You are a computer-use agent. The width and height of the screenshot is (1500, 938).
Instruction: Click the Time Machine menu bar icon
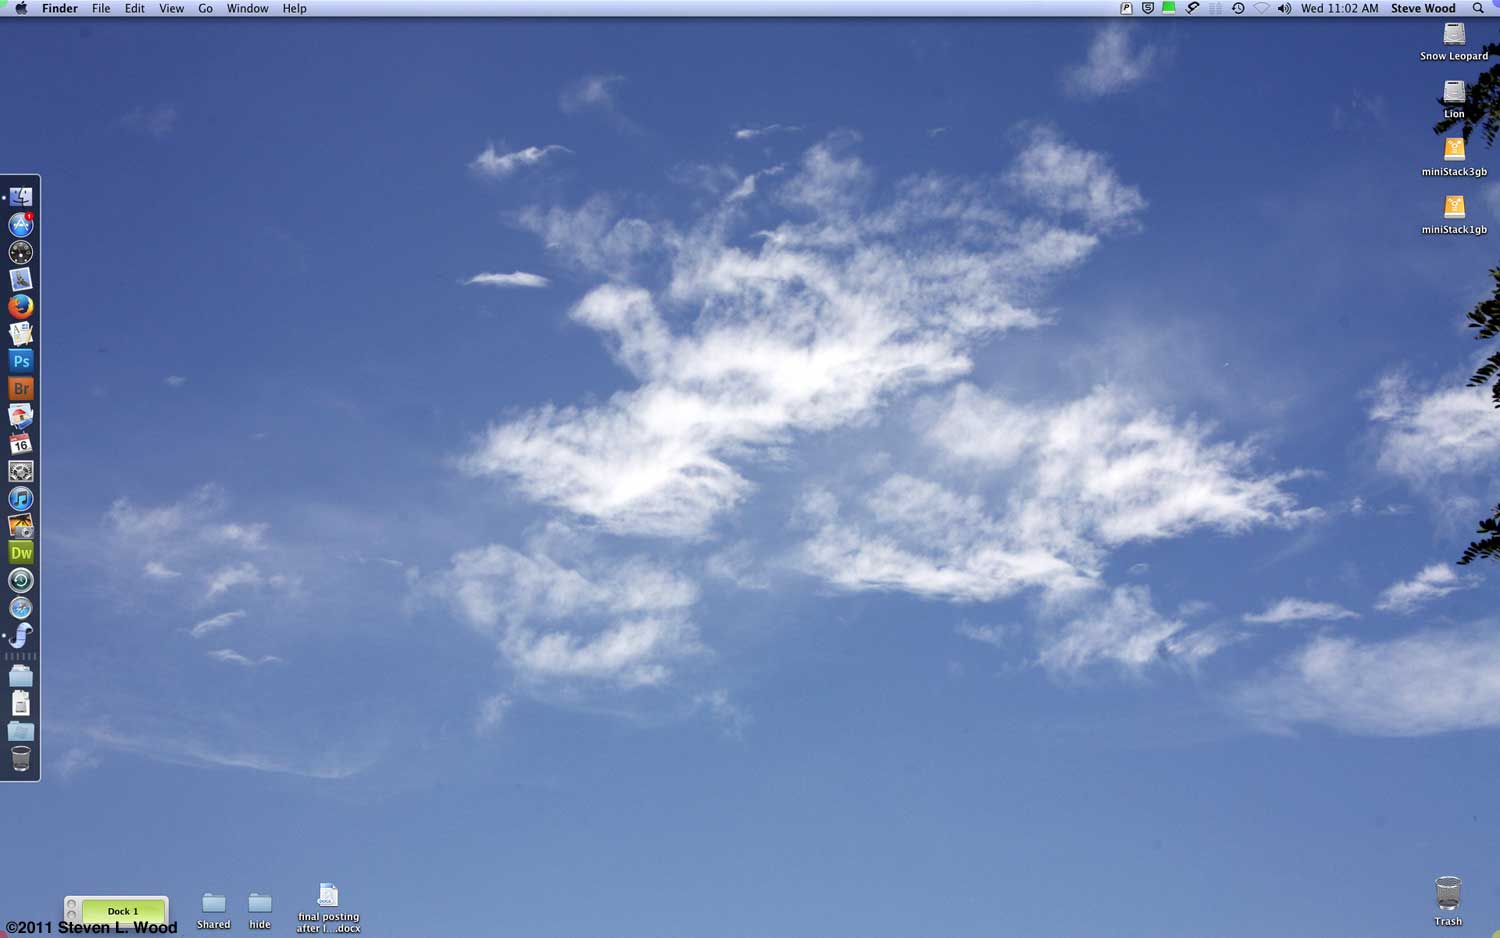click(1238, 8)
